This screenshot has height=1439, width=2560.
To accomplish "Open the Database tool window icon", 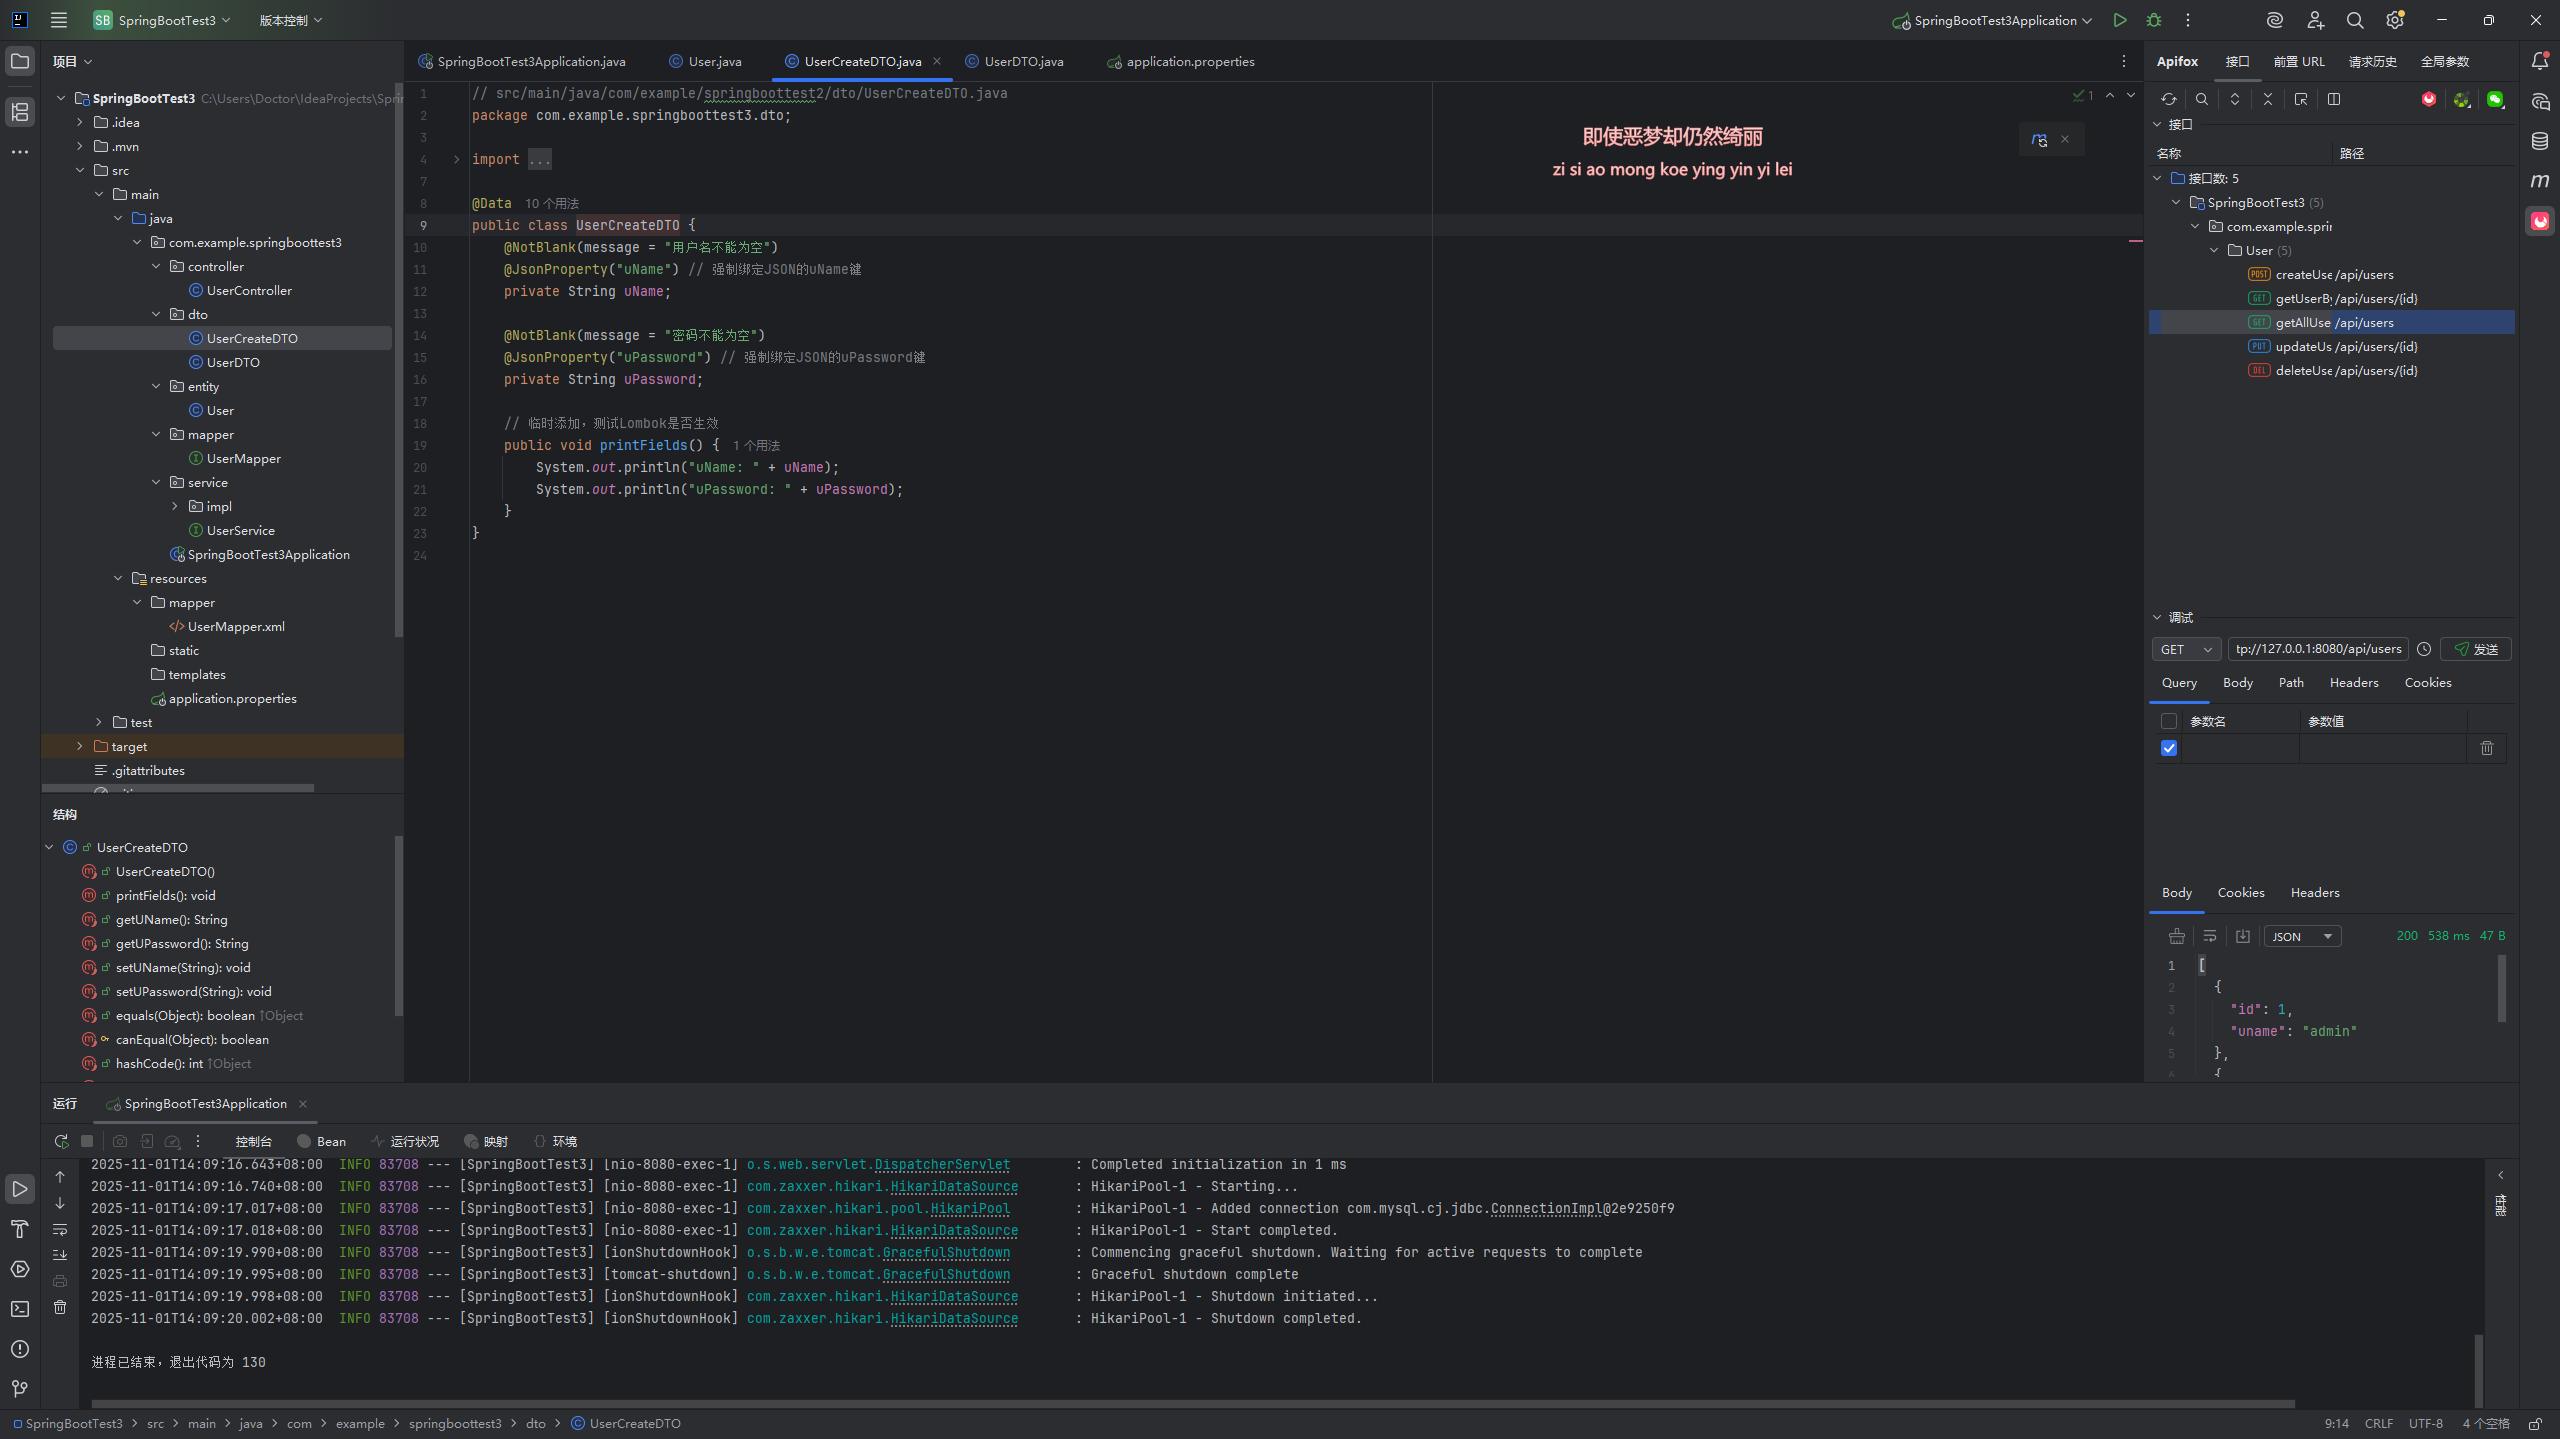I will pos(2540,141).
